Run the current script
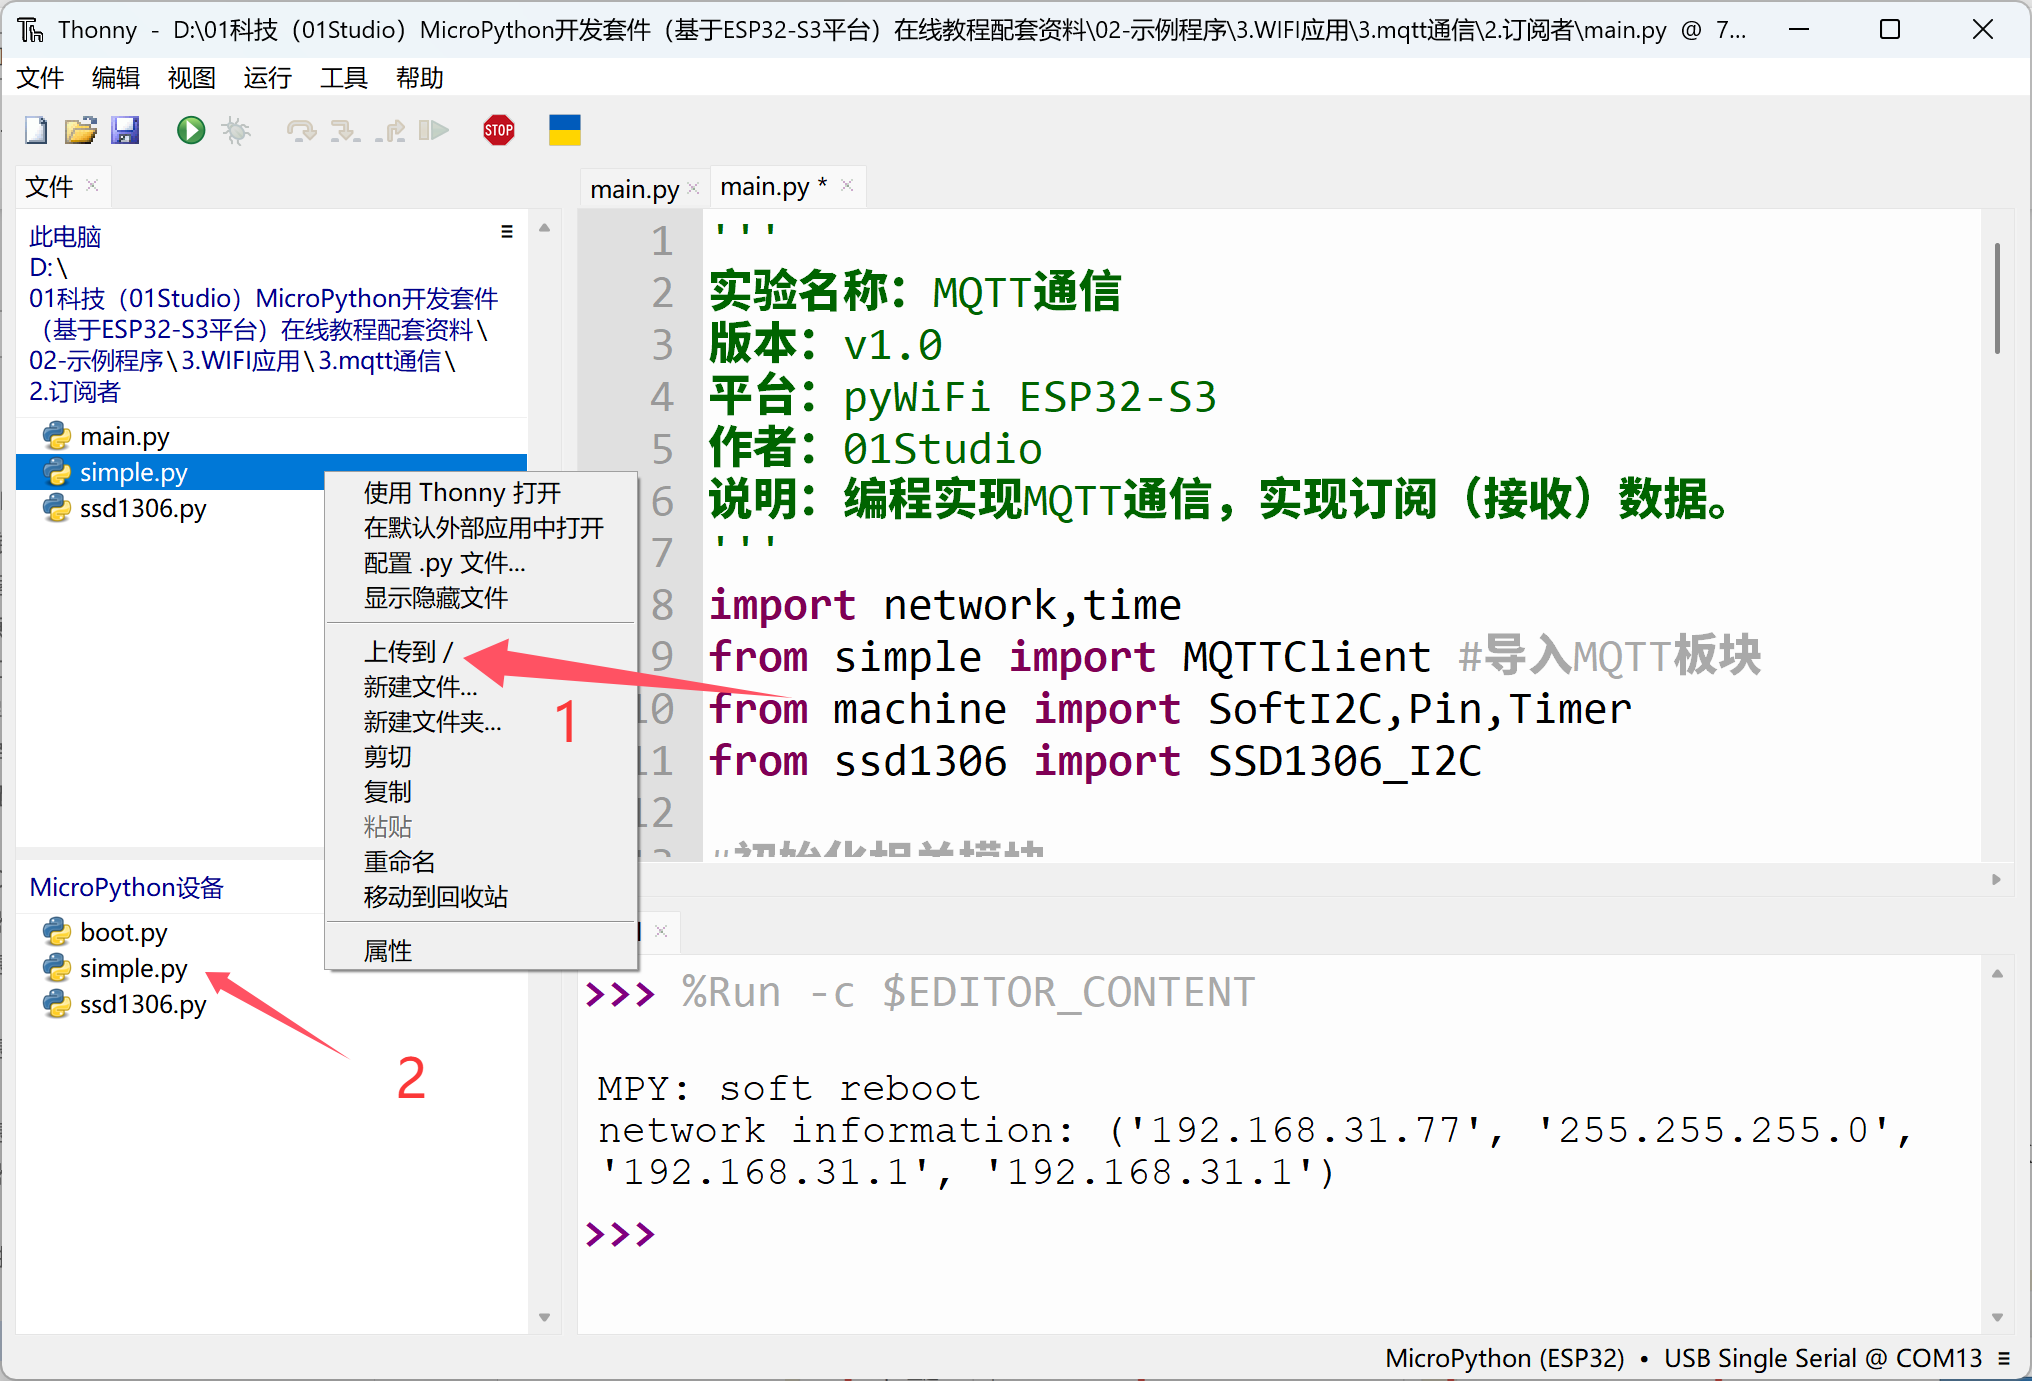The width and height of the screenshot is (2032, 1381). pyautogui.click(x=190, y=130)
